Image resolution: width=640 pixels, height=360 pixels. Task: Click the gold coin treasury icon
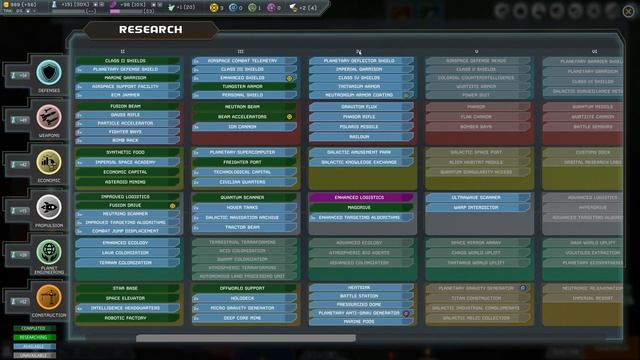click(x=6, y=4)
